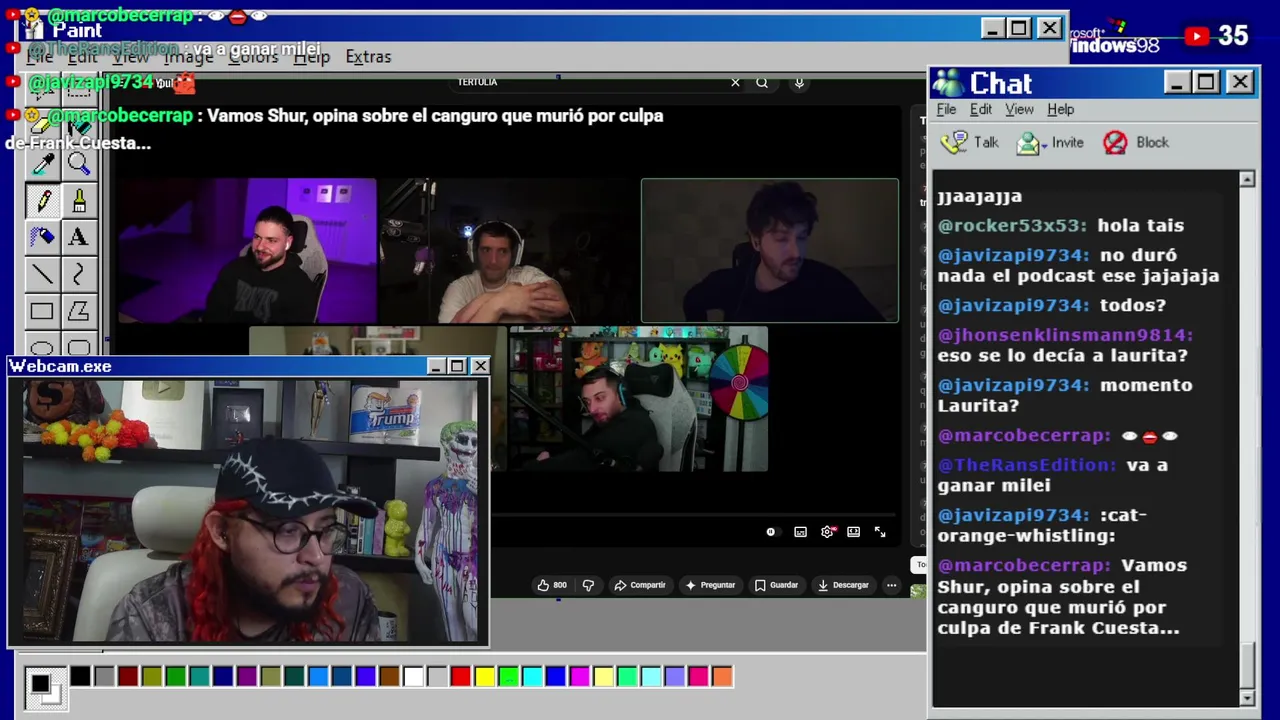Select the Airbrush spray can tool
The width and height of the screenshot is (1280, 720).
tap(41, 237)
